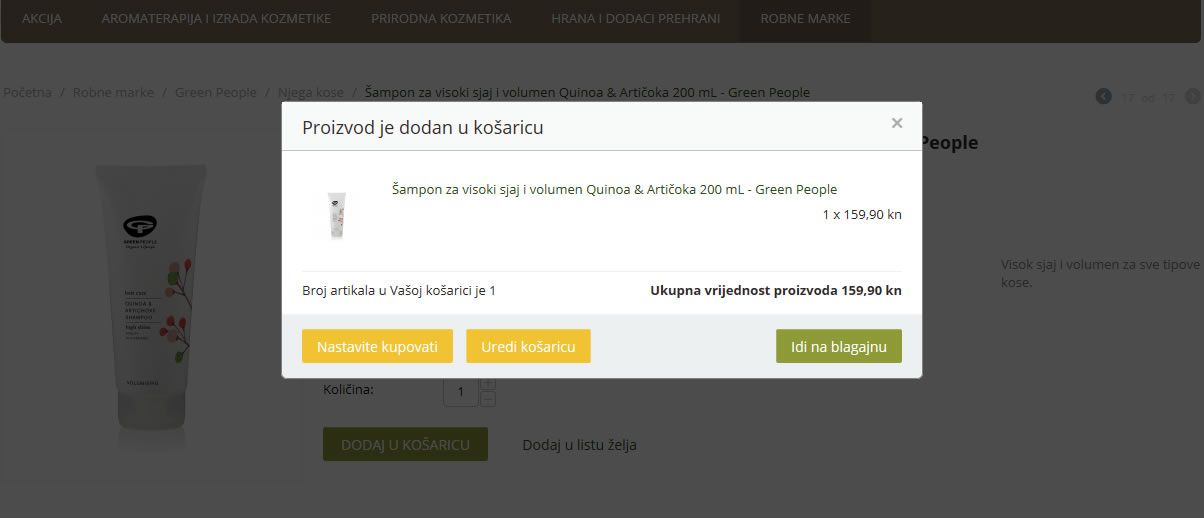
Task: Click Dodaj u listu želja link
Action: [579, 445]
